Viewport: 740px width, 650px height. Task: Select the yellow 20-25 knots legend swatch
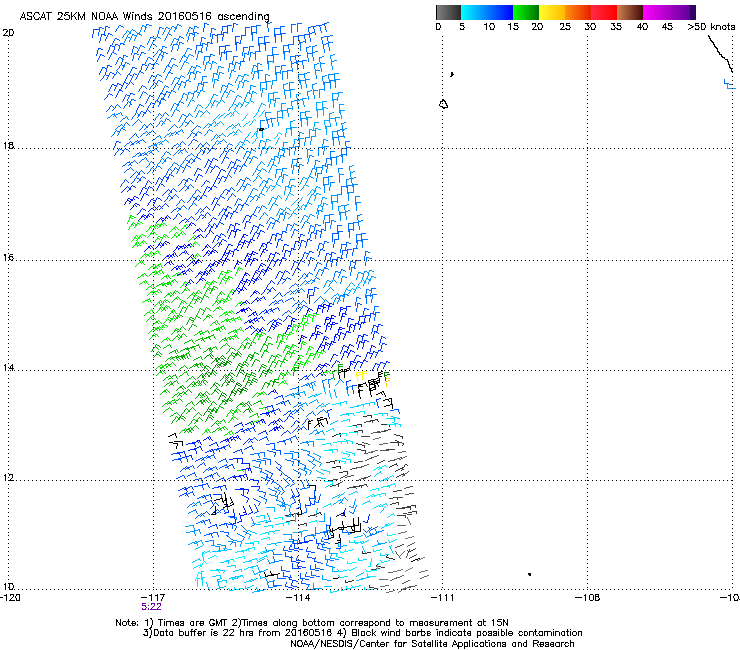point(552,12)
